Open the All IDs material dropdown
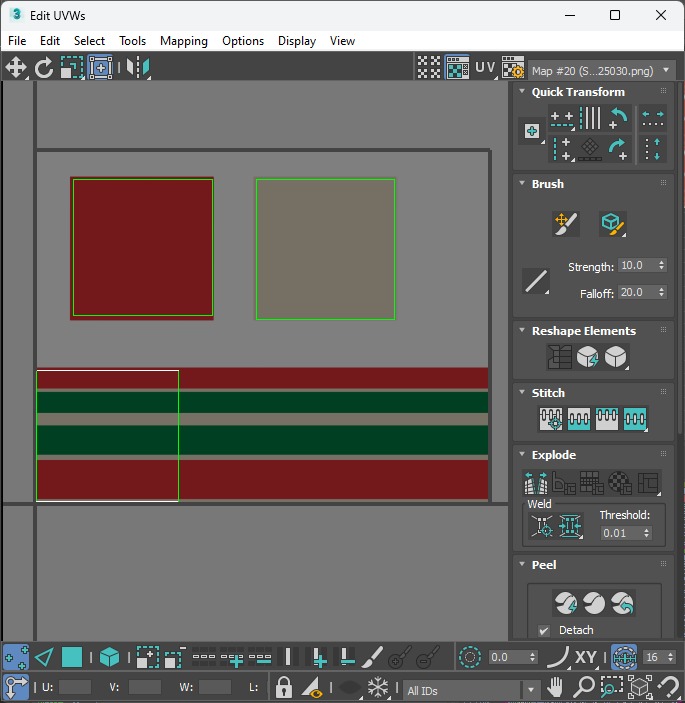The image size is (685, 703). click(x=471, y=690)
